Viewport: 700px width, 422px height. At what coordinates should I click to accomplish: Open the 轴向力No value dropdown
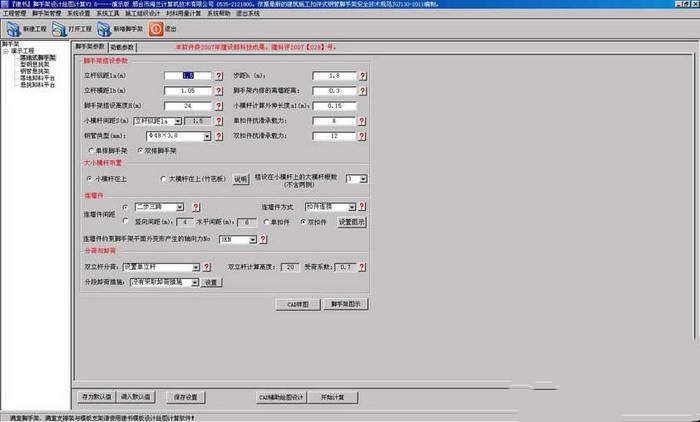pos(253,240)
